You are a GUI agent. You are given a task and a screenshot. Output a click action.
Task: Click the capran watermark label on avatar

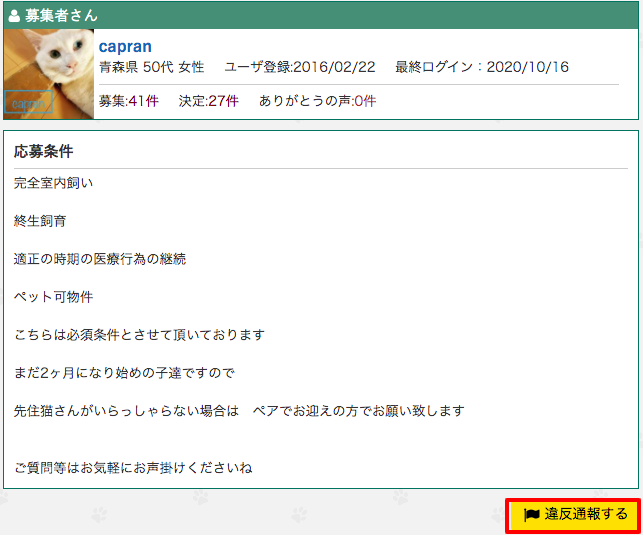pyautogui.click(x=28, y=102)
